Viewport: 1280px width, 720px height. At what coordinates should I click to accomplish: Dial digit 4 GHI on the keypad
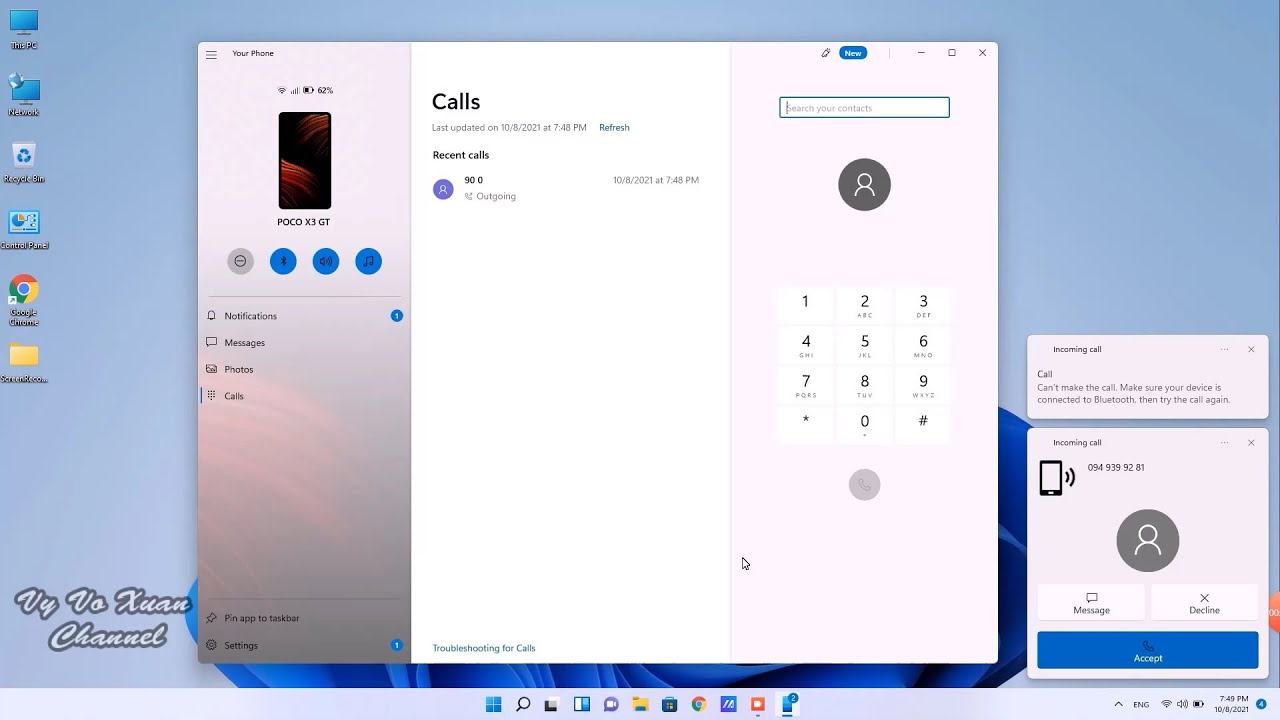(x=805, y=345)
